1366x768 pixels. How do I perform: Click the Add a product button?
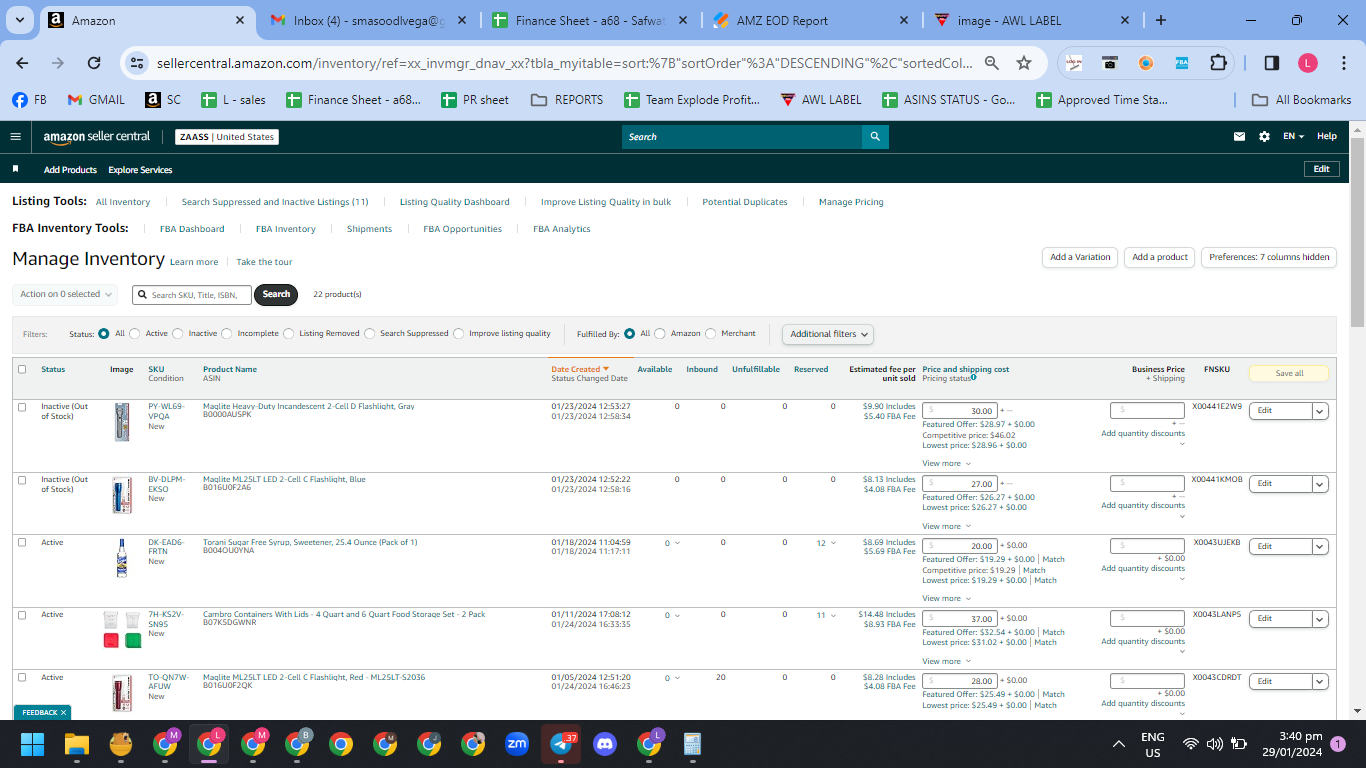pyautogui.click(x=1160, y=257)
